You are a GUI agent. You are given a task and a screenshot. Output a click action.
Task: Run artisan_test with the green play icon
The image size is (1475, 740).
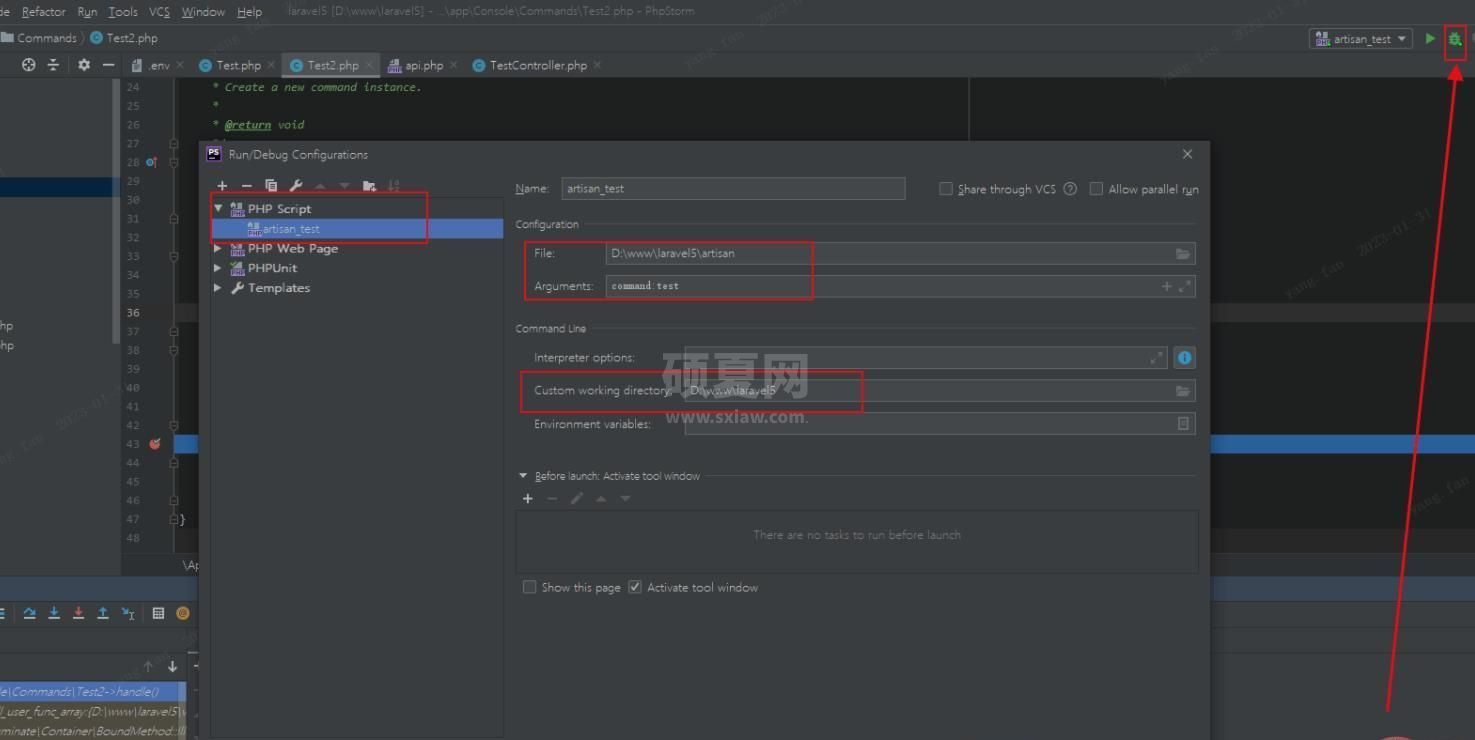(x=1430, y=39)
